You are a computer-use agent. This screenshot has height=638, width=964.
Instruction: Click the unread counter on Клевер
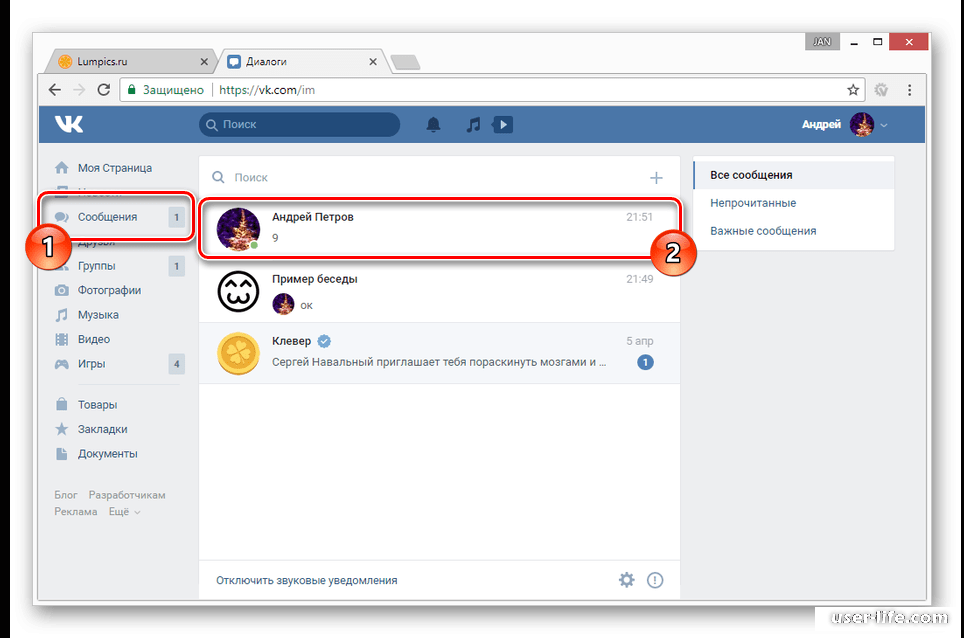(x=645, y=362)
